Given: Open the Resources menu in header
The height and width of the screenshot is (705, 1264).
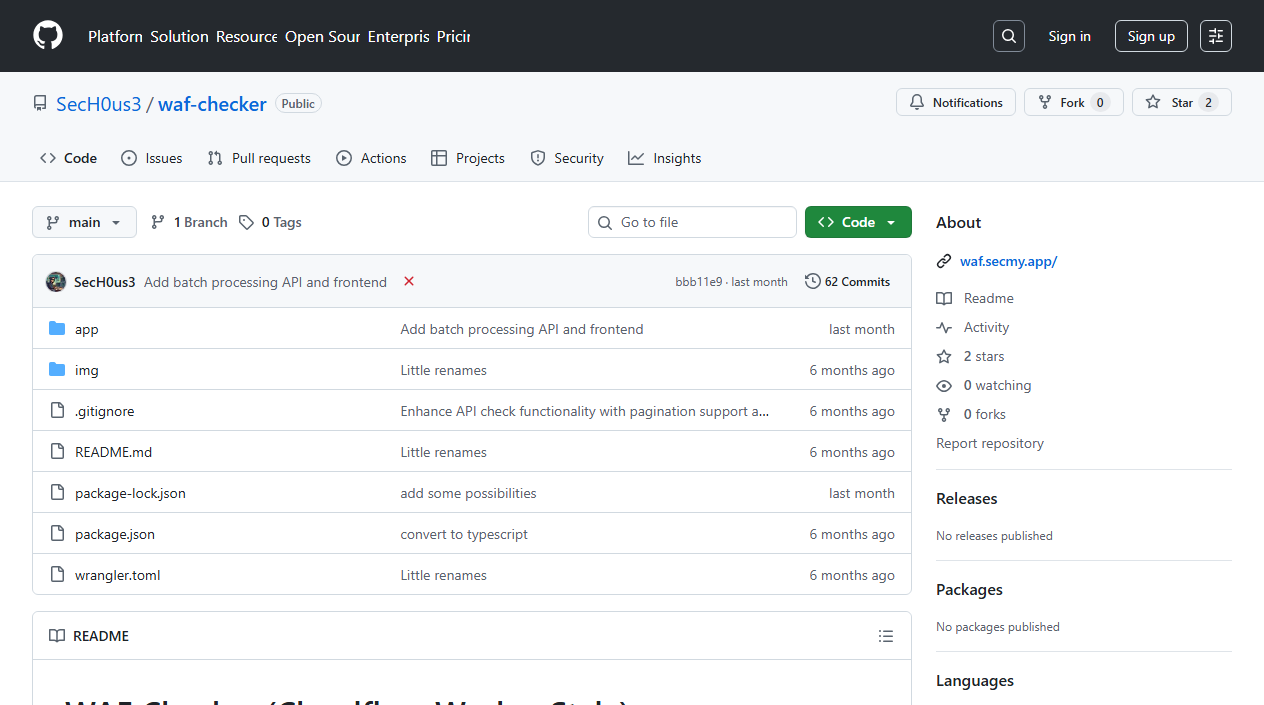Looking at the screenshot, I should 247,36.
